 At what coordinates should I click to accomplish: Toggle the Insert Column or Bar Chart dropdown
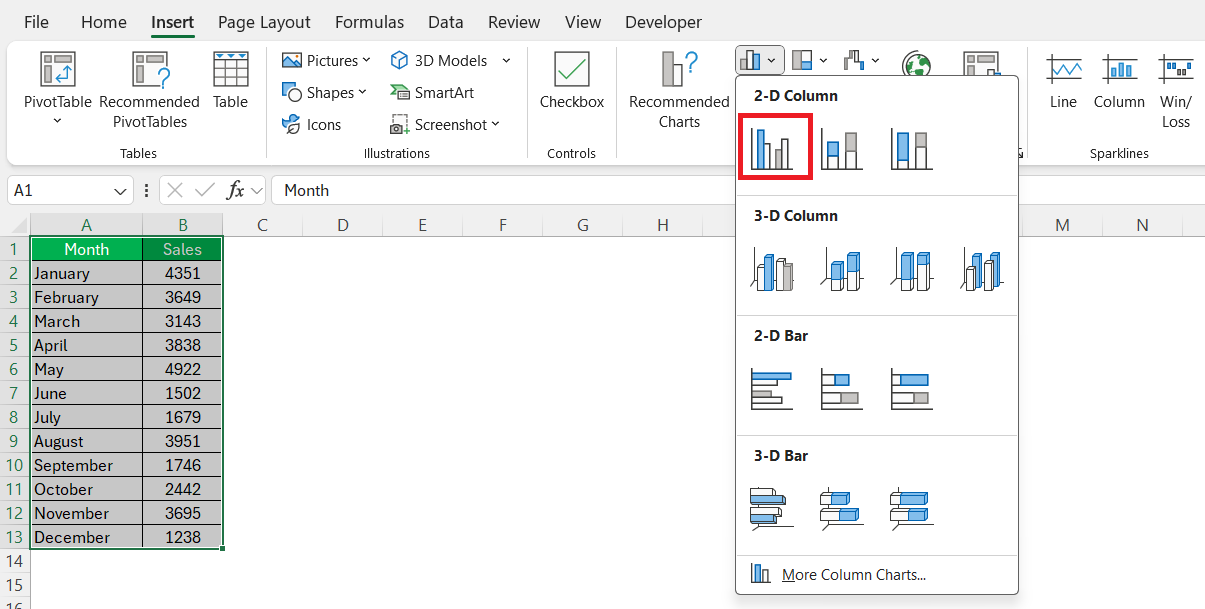pyautogui.click(x=760, y=60)
